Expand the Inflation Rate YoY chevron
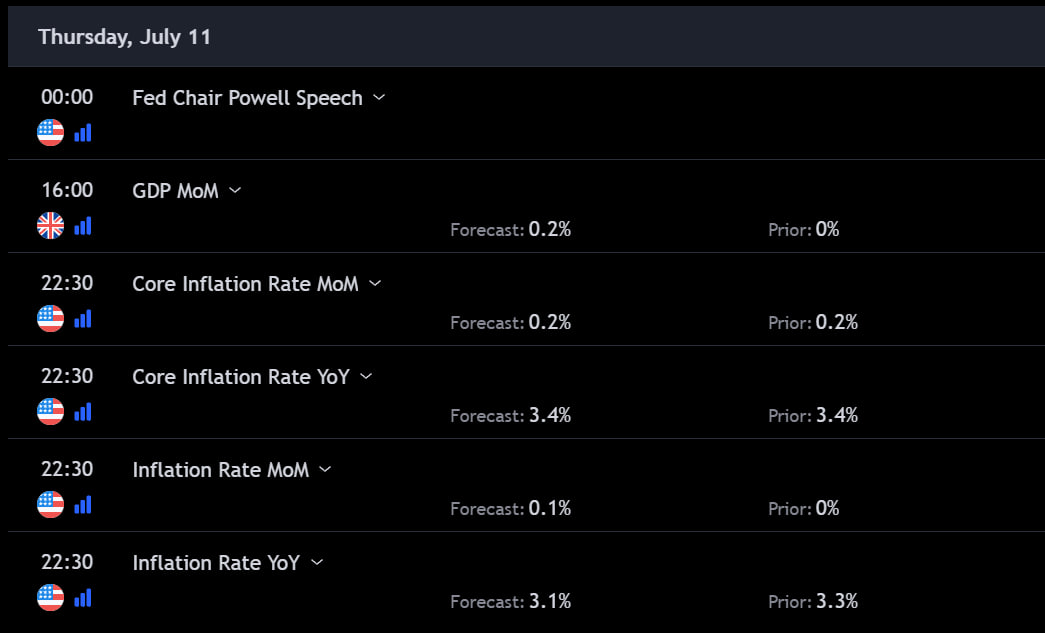1045x633 pixels. 317,562
